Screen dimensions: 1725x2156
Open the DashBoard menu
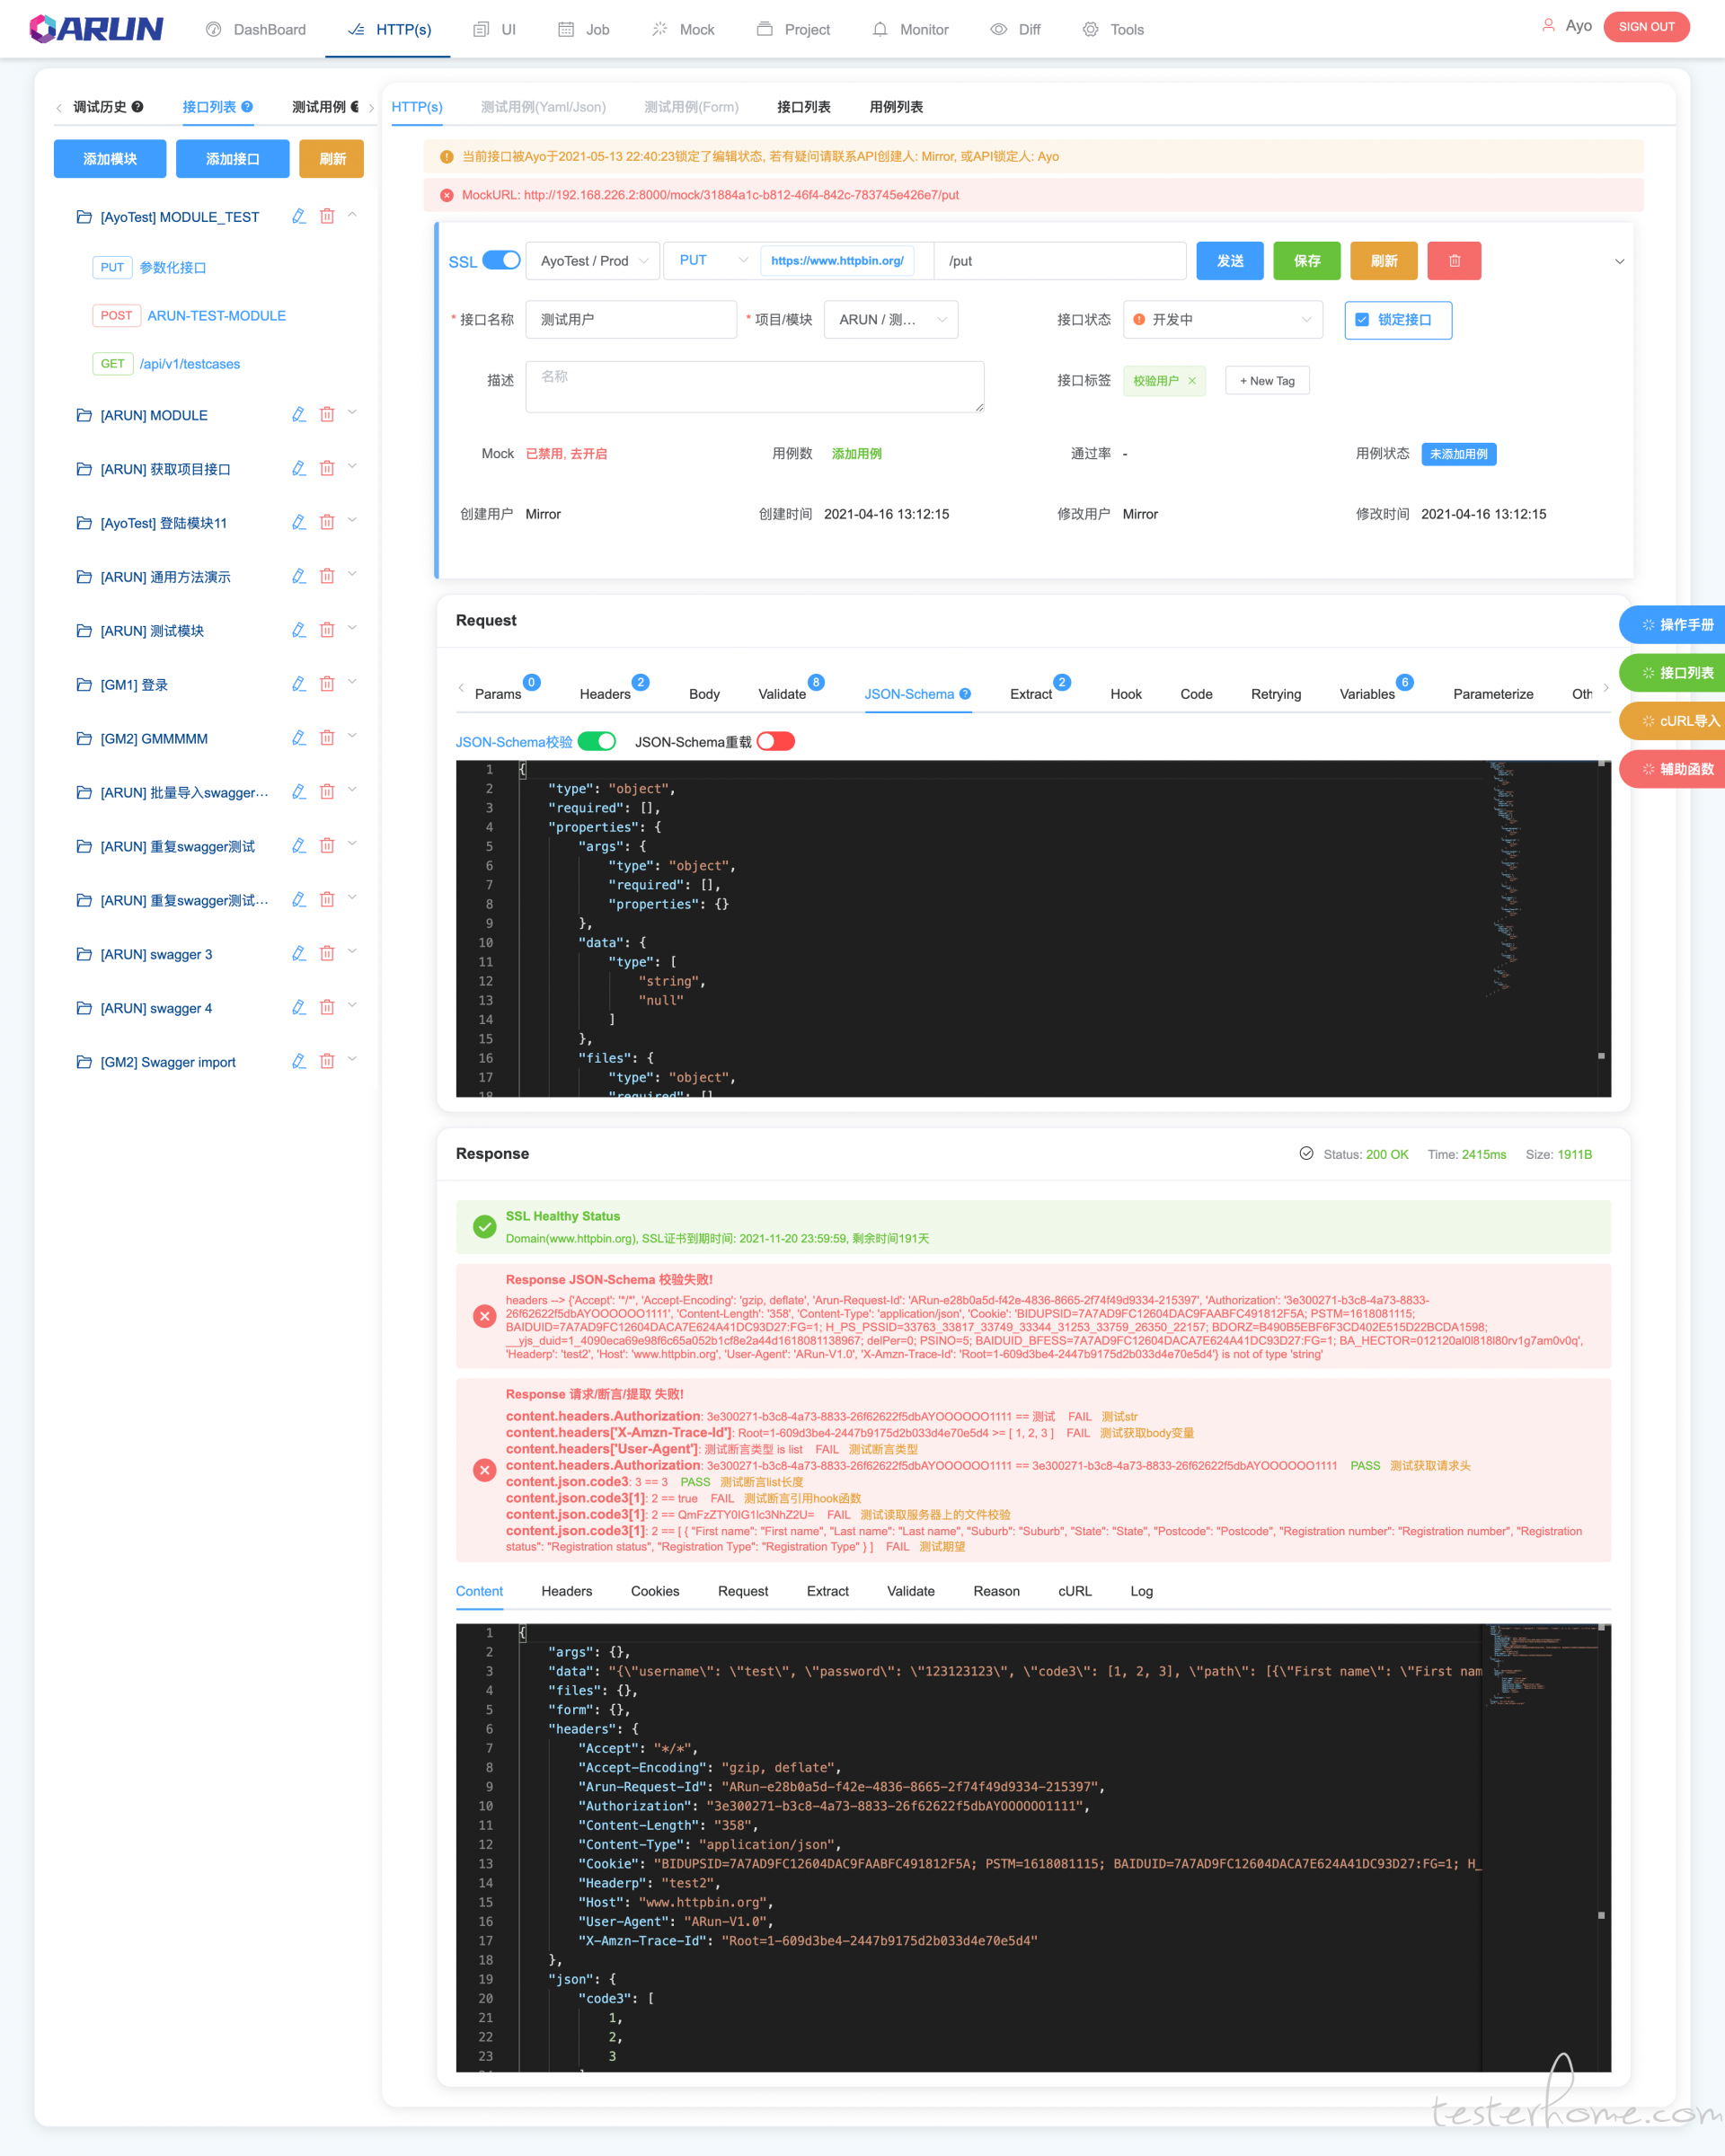[x=256, y=29]
